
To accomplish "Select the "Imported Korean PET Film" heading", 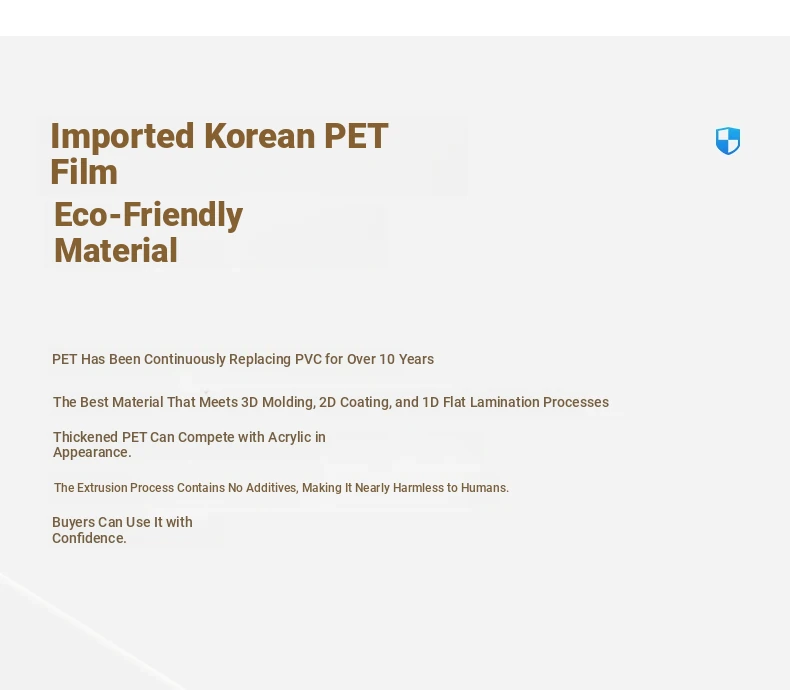I will [219, 154].
